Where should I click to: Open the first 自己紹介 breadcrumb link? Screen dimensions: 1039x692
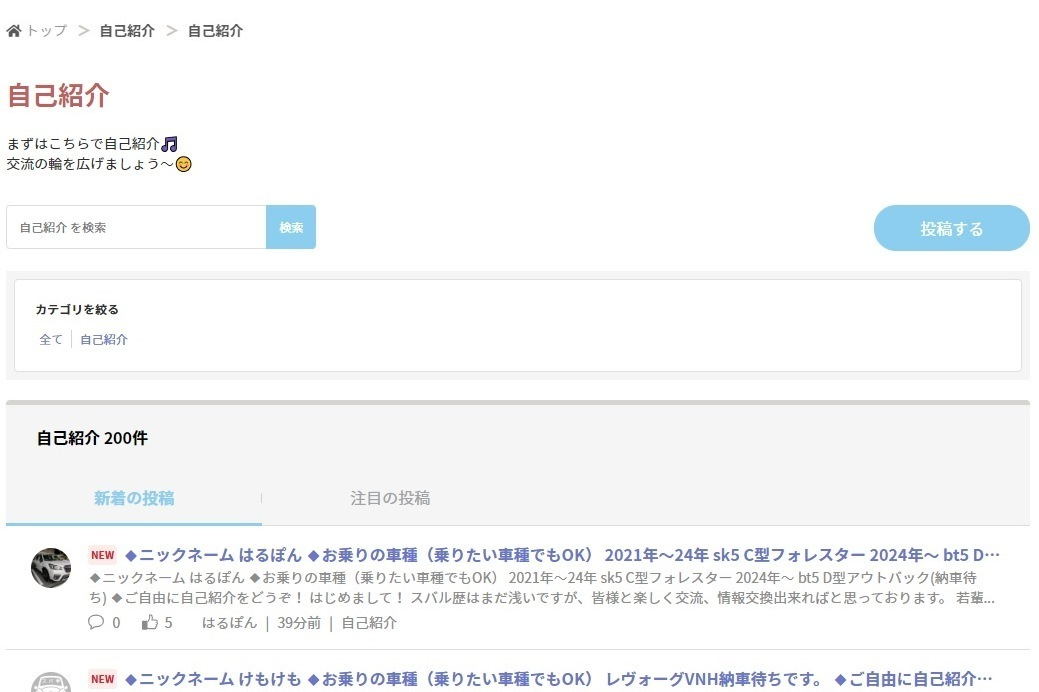(127, 30)
